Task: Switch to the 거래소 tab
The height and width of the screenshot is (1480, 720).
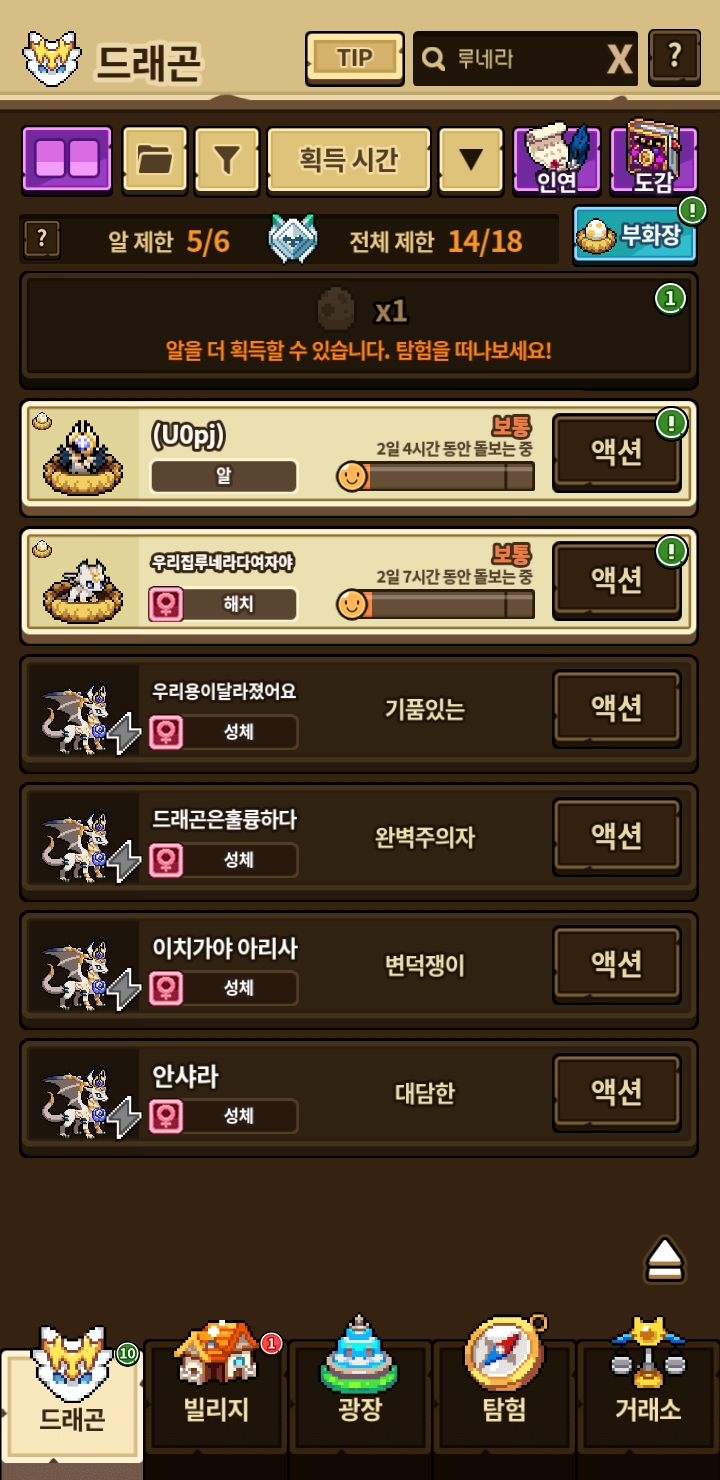Action: tap(648, 1383)
